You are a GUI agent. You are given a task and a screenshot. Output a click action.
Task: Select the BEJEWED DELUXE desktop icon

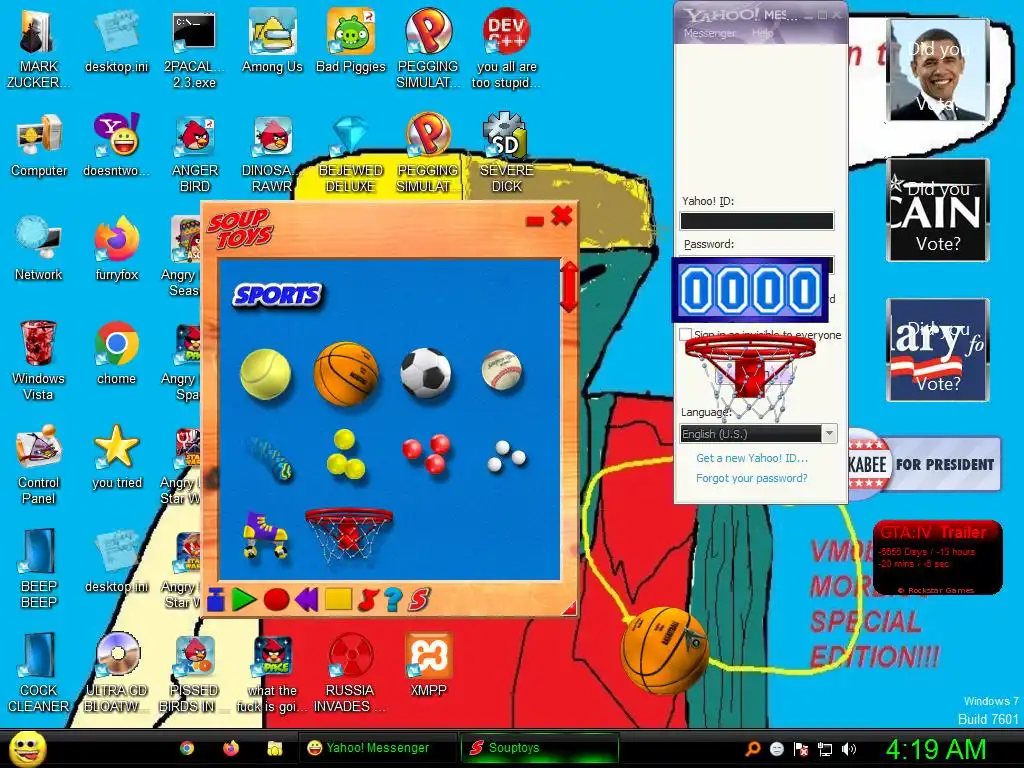[x=351, y=153]
